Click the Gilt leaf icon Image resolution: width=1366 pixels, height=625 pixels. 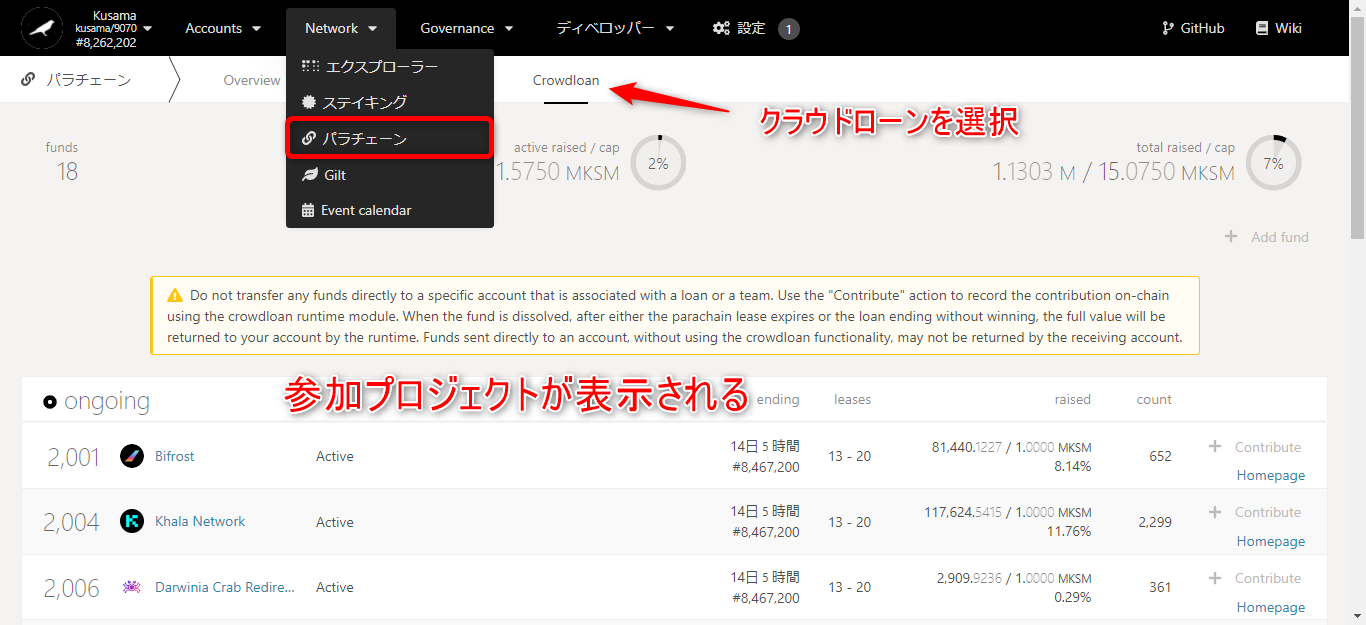pos(310,175)
